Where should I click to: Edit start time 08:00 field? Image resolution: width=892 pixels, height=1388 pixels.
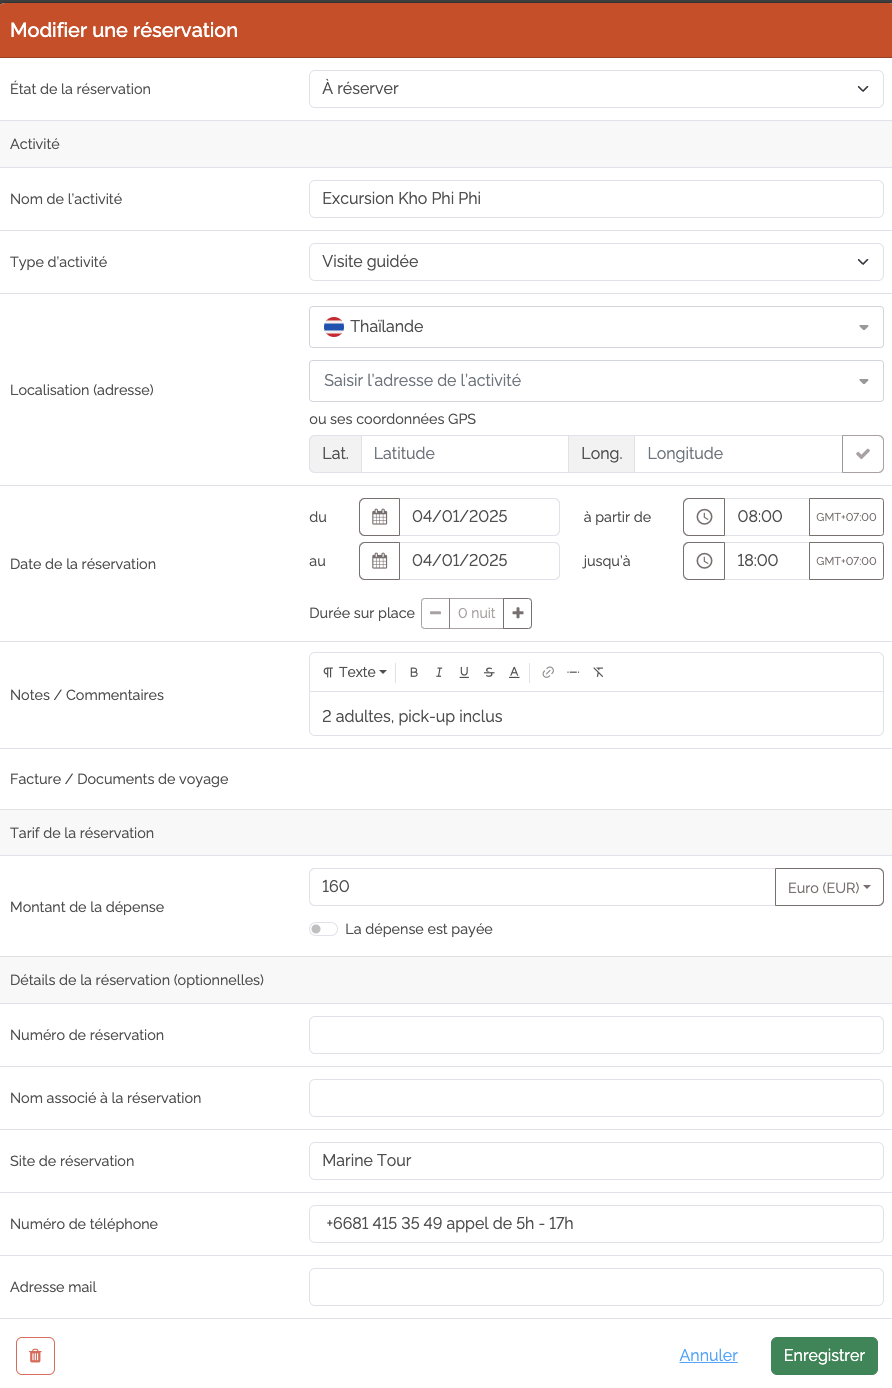[767, 517]
